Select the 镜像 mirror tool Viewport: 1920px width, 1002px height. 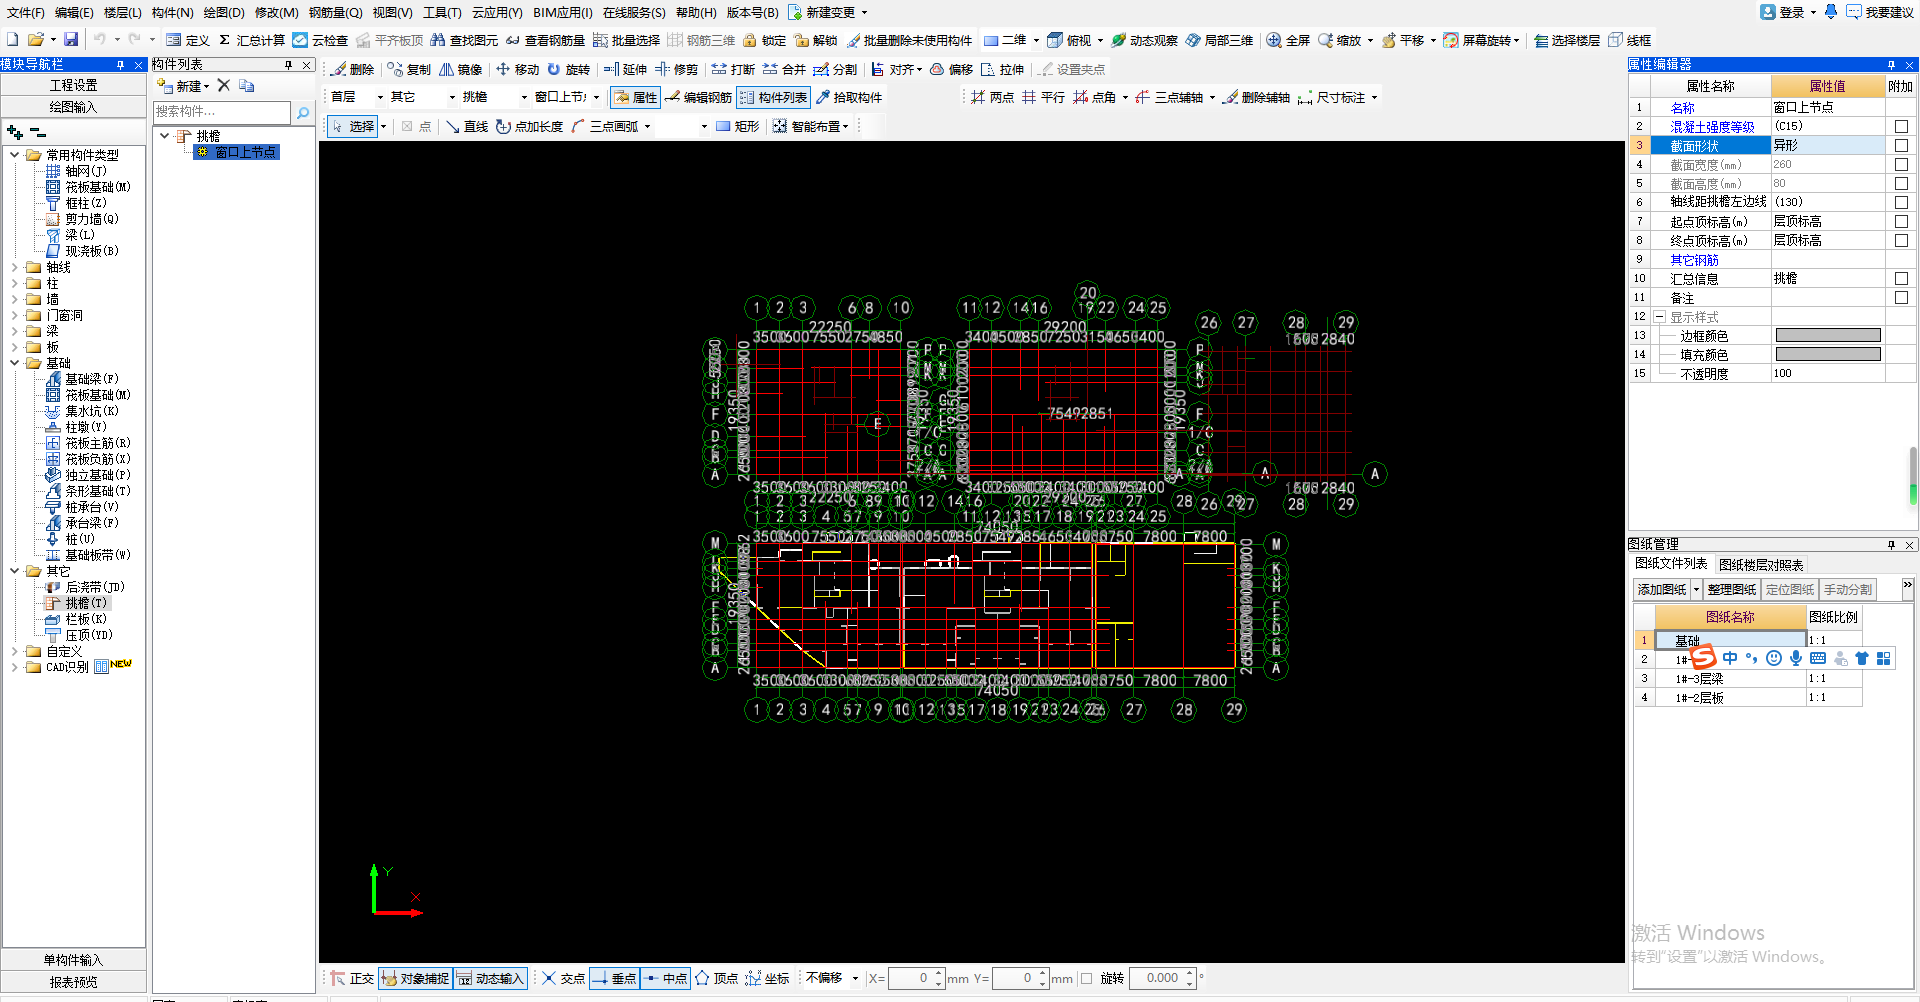(x=461, y=69)
